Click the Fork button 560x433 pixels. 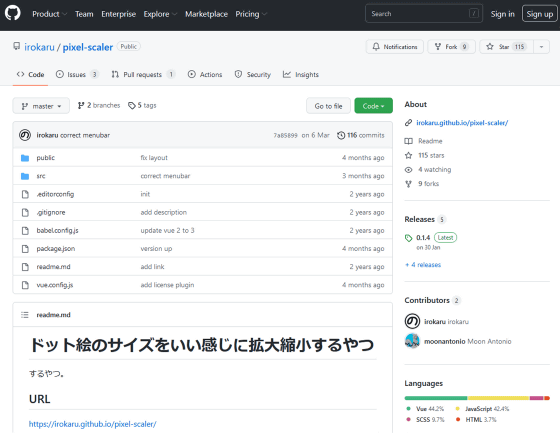coord(451,46)
